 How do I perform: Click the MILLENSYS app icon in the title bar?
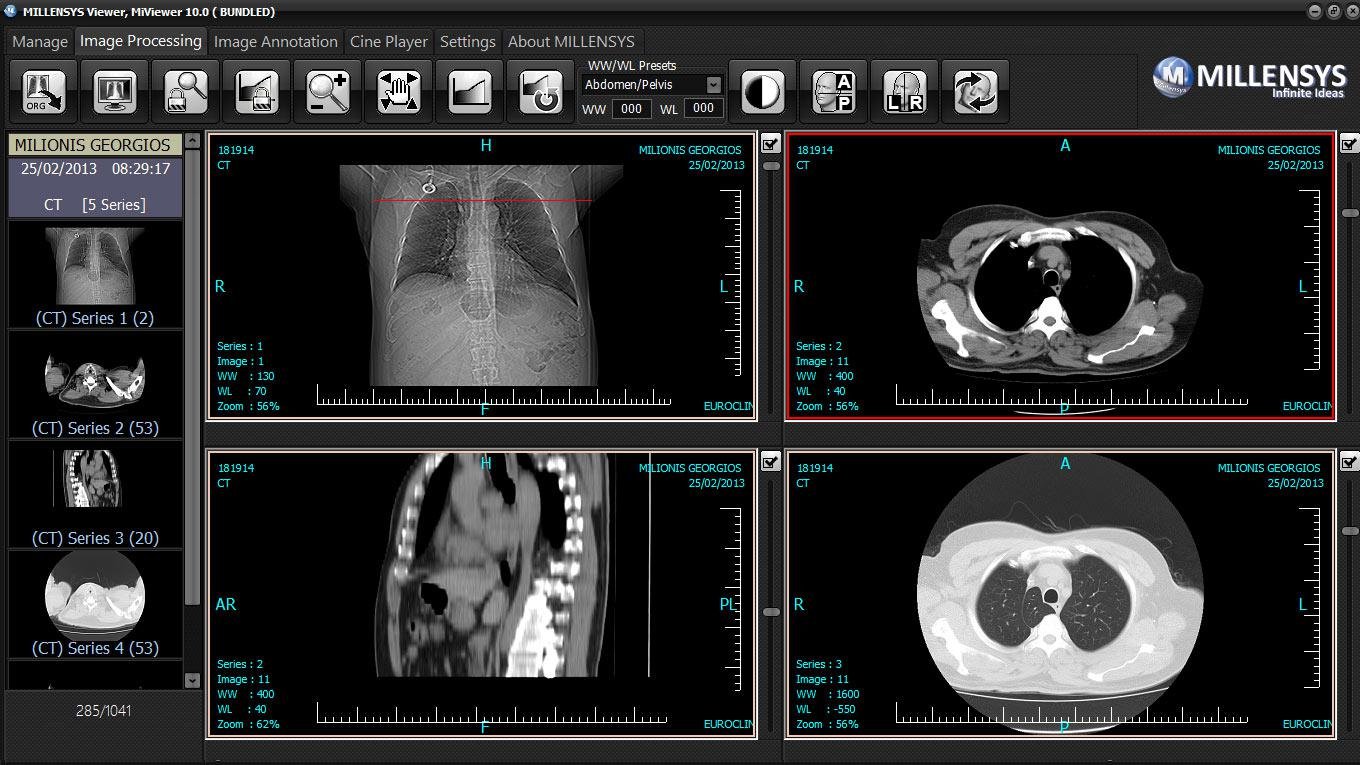click(11, 11)
